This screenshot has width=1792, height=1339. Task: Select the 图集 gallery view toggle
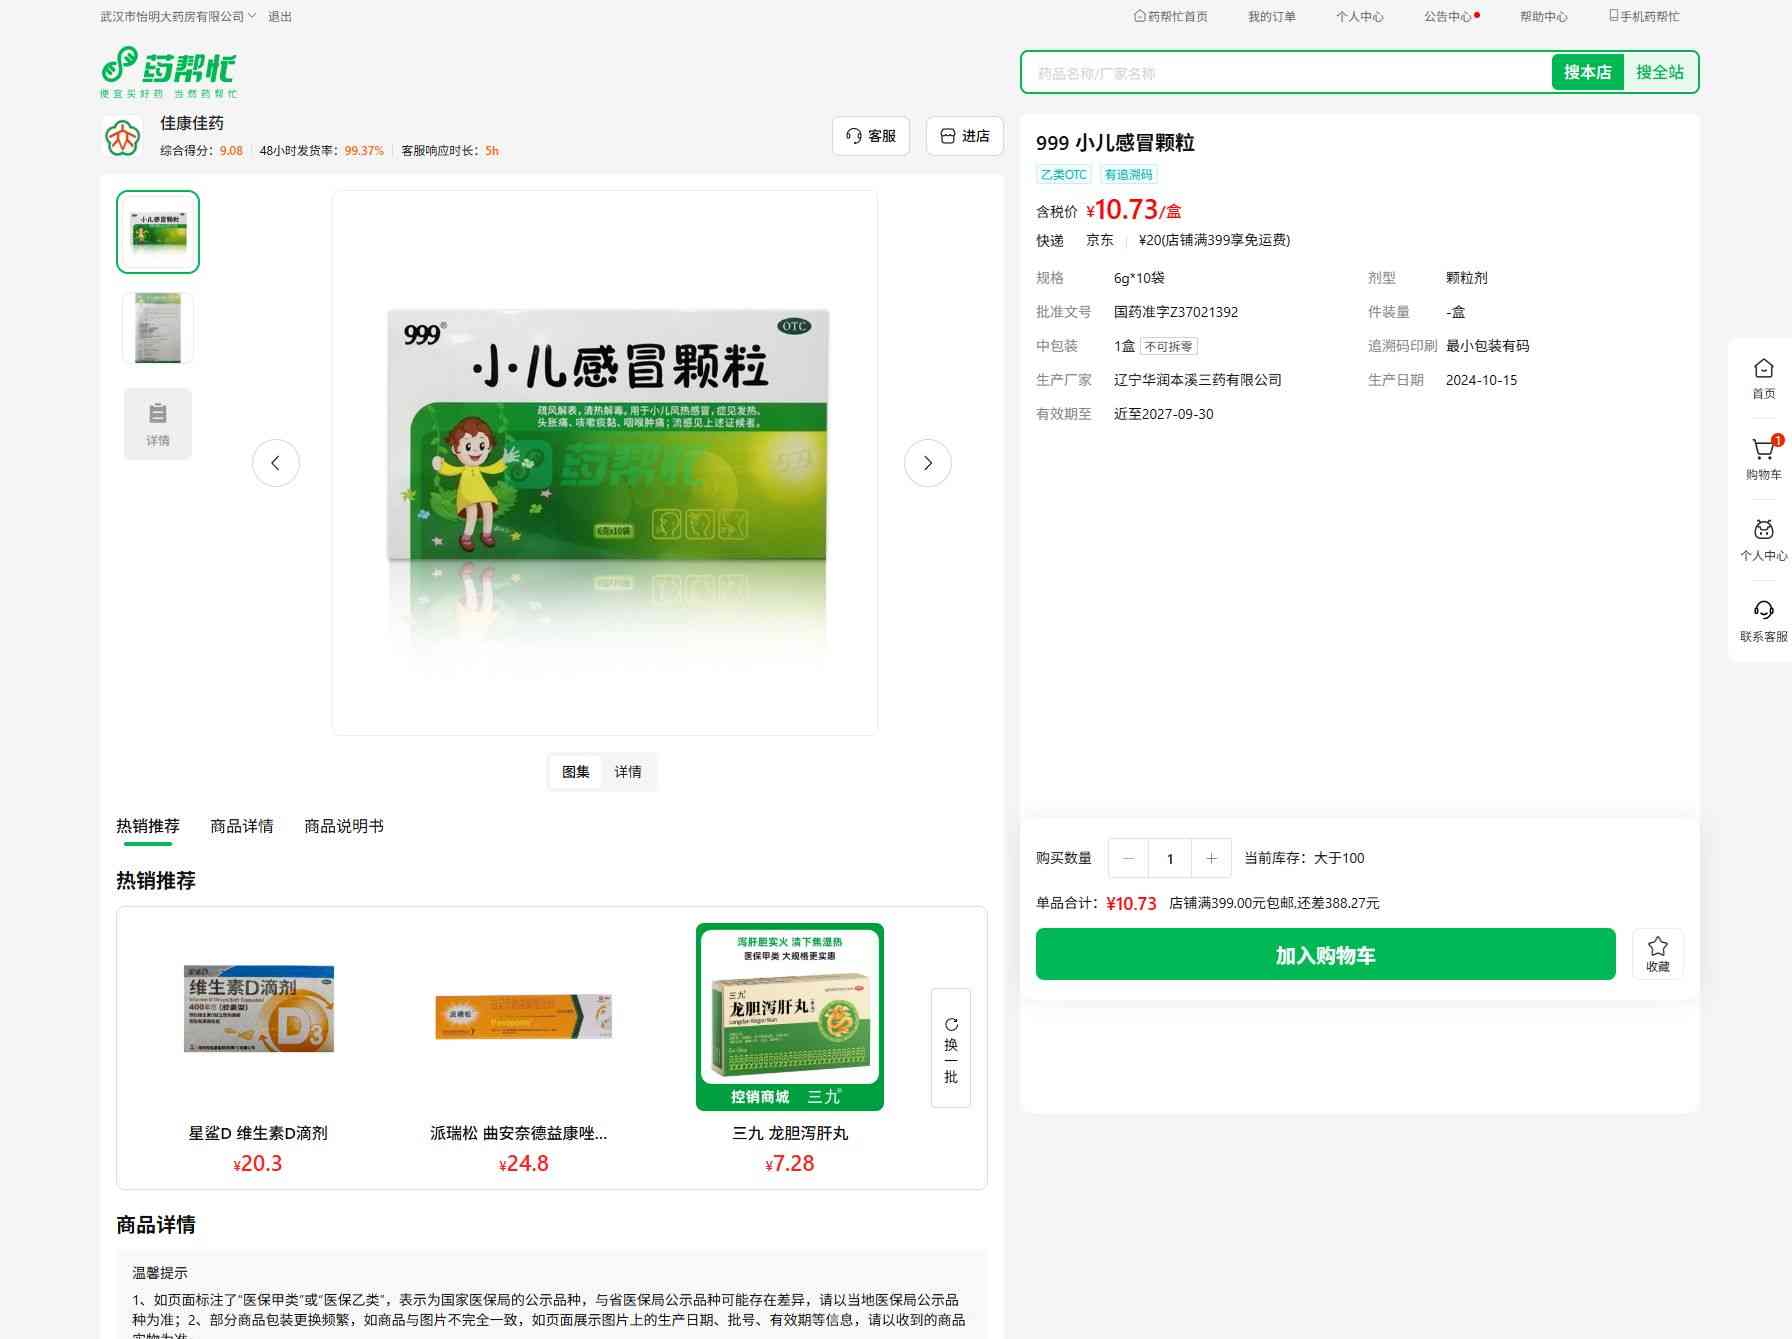576,772
